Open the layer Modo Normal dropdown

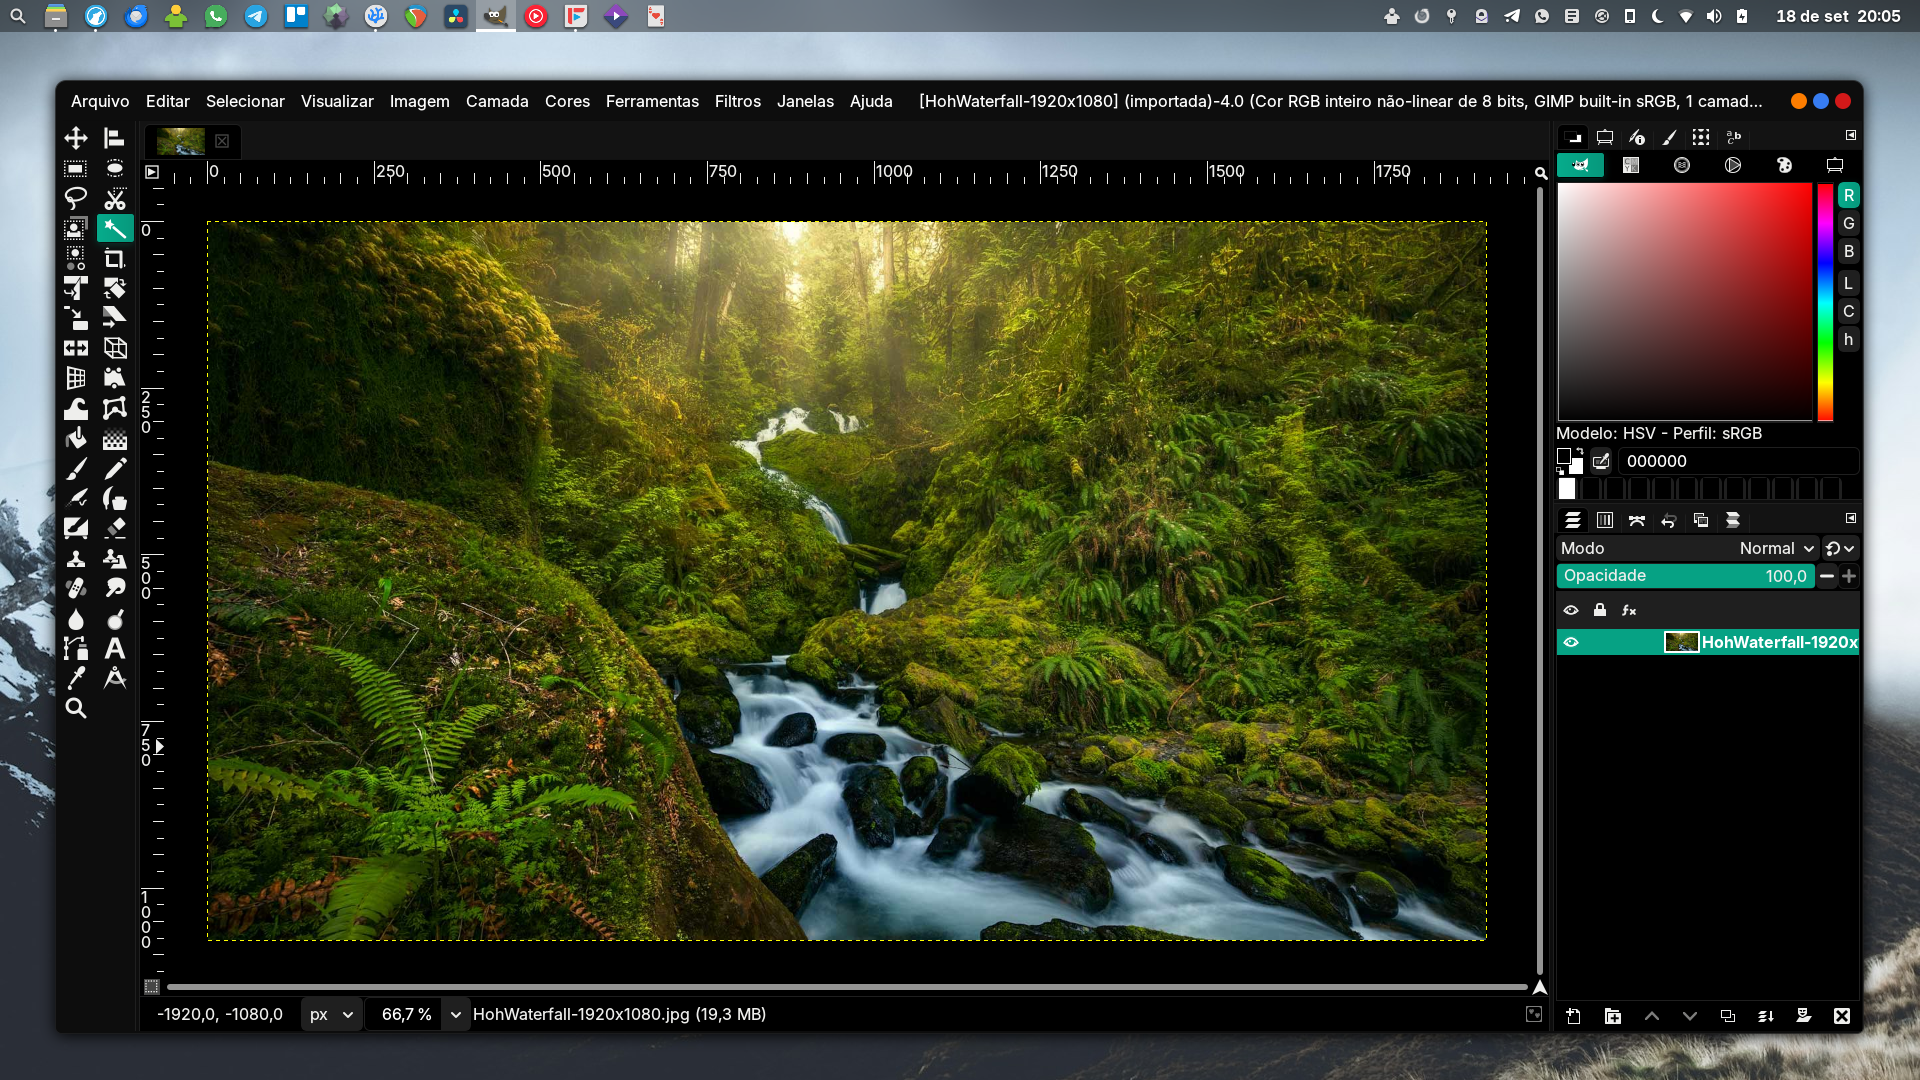pos(1776,549)
